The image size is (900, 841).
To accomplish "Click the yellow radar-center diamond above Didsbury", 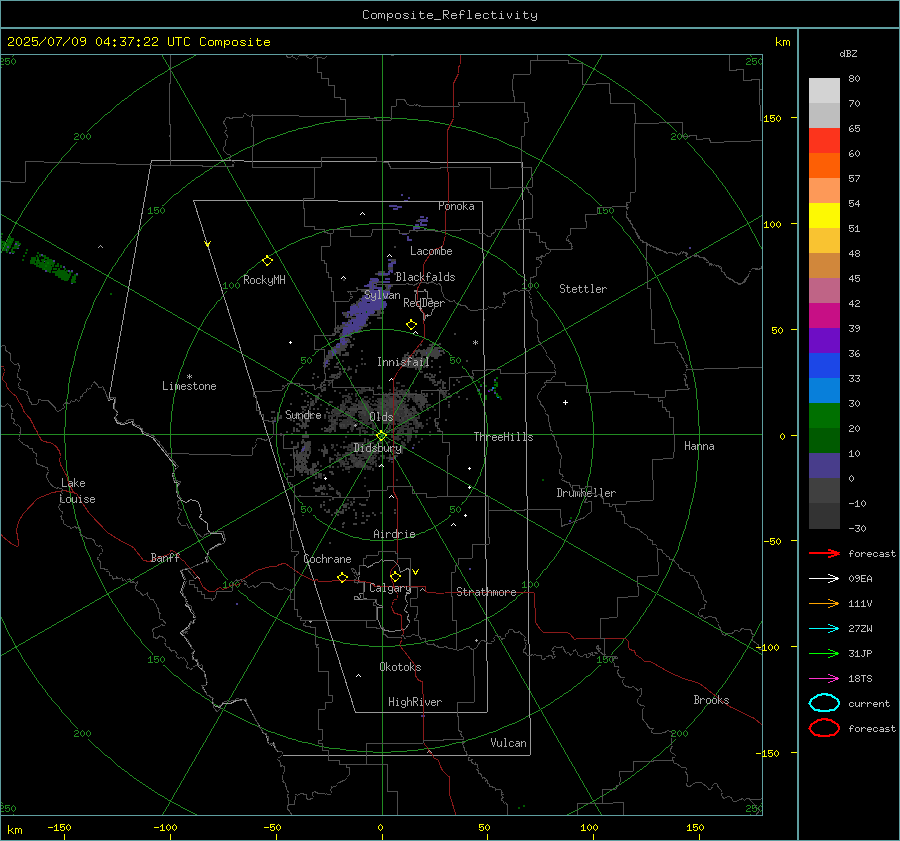I will 381,436.
